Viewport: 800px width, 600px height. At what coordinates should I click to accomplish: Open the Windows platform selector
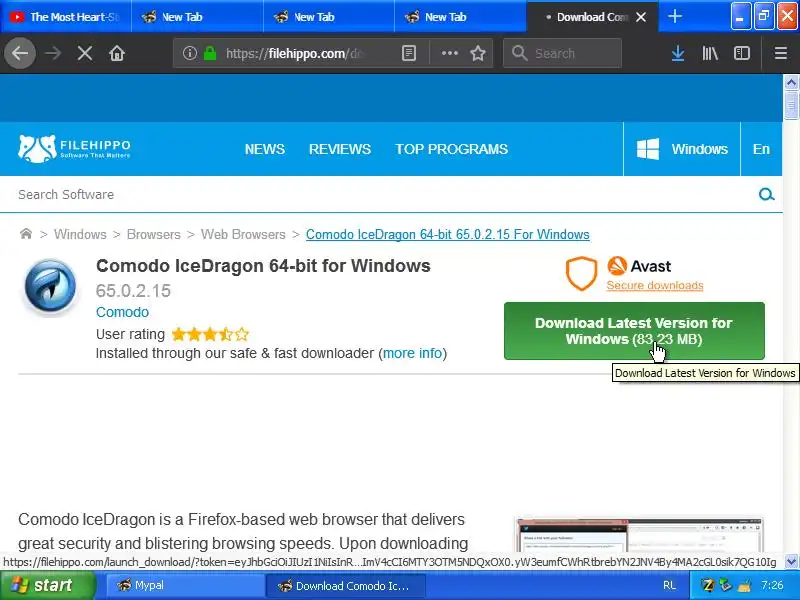tap(682, 149)
